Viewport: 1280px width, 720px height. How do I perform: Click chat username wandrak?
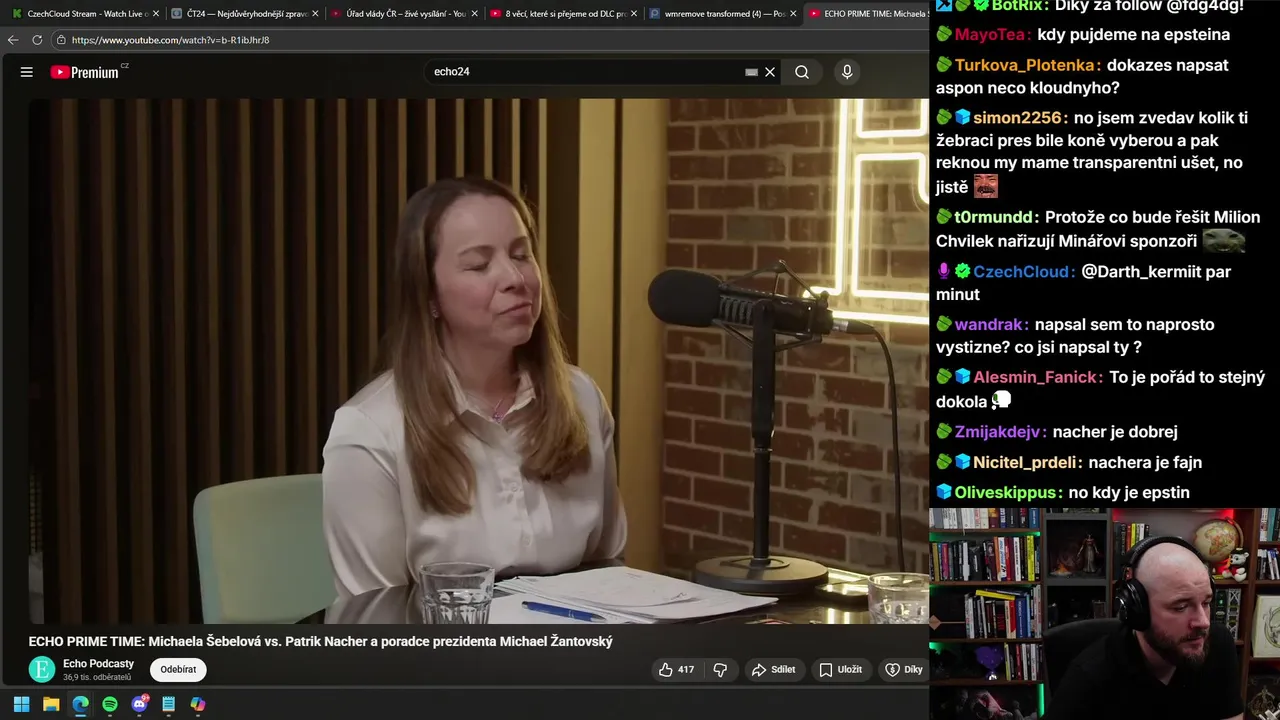click(x=990, y=324)
